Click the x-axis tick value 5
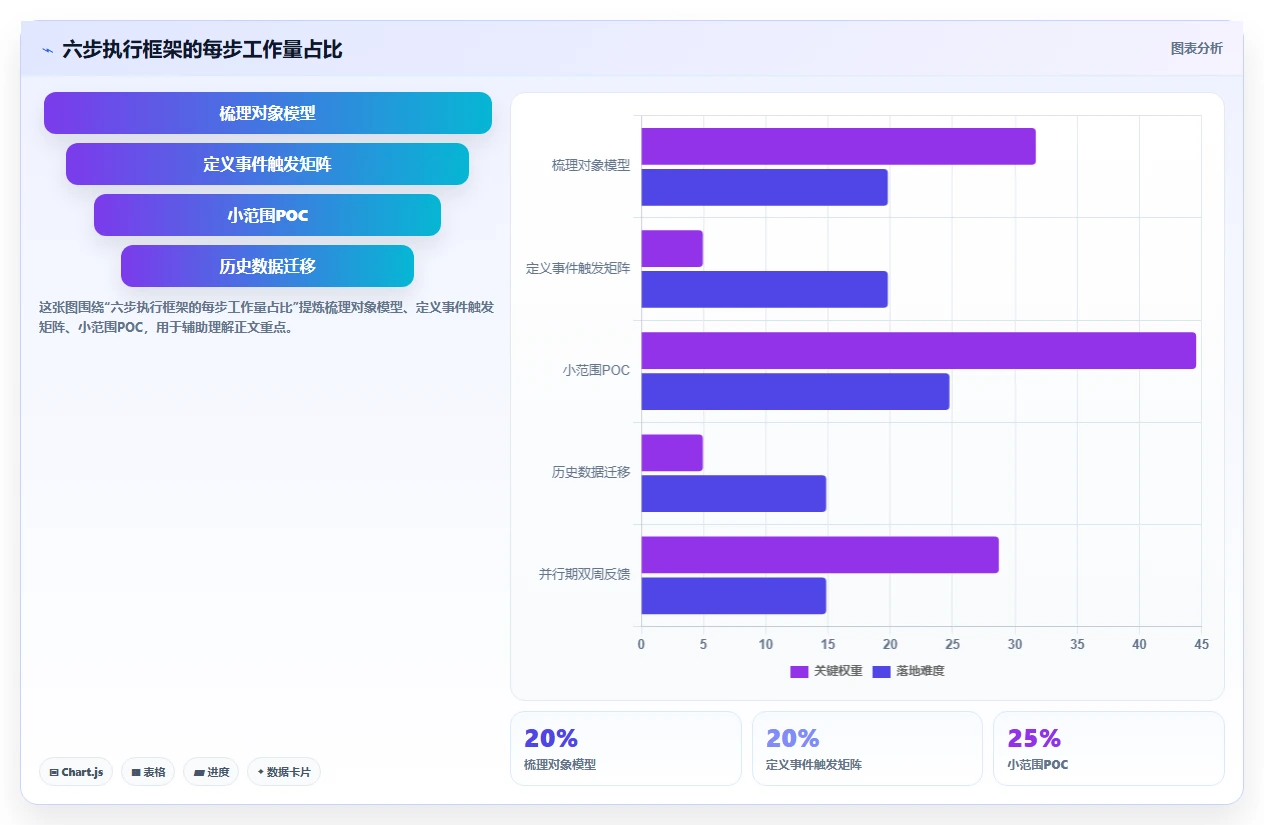 click(703, 645)
